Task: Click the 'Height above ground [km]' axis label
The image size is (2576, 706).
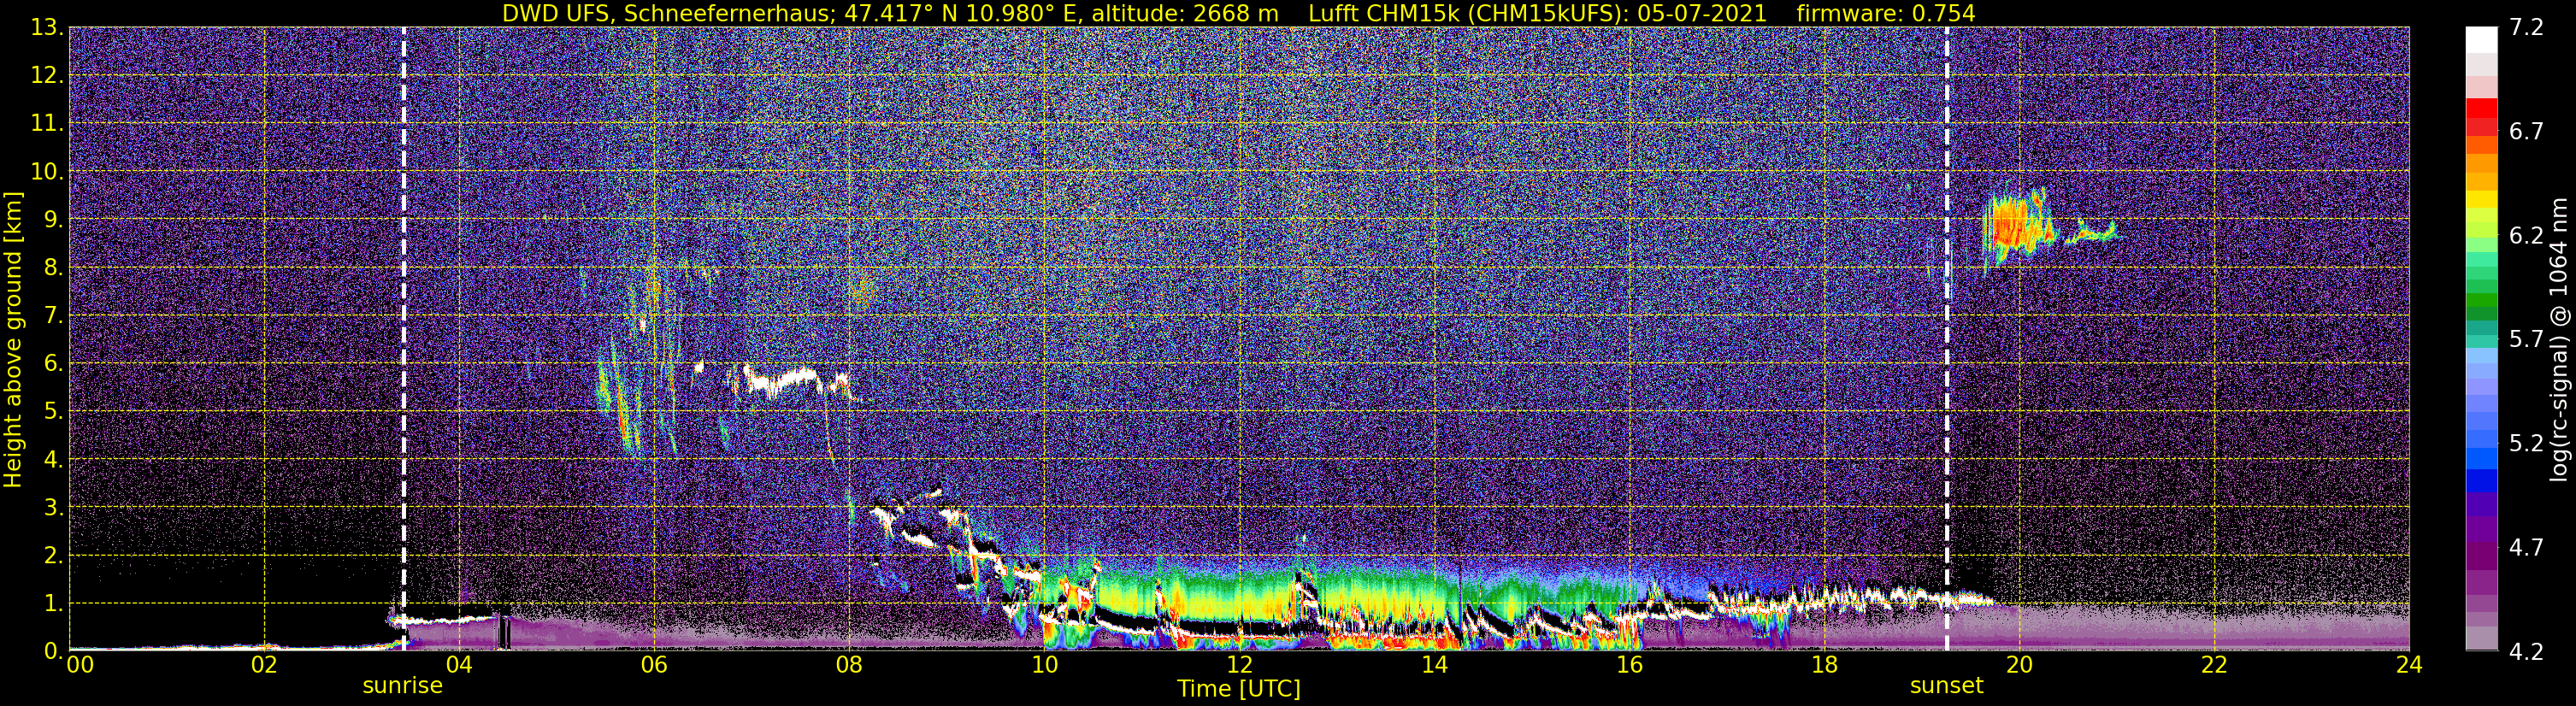Action: tap(13, 339)
